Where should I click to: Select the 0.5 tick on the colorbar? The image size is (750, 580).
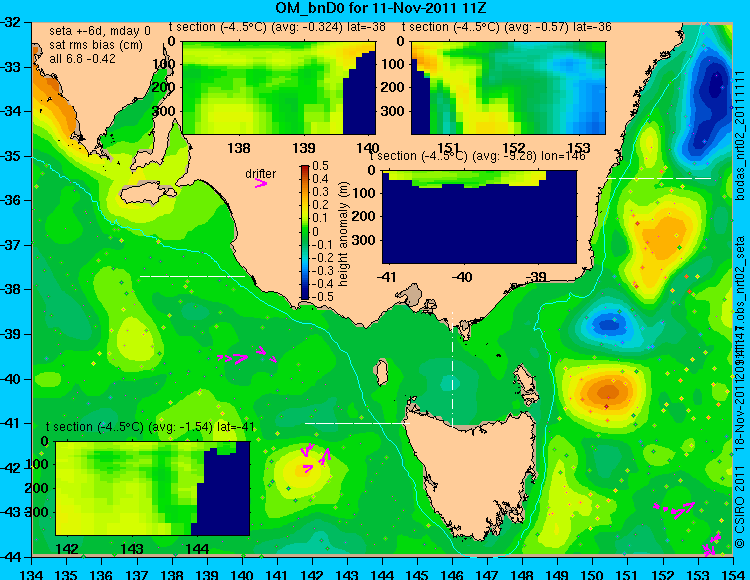click(320, 166)
